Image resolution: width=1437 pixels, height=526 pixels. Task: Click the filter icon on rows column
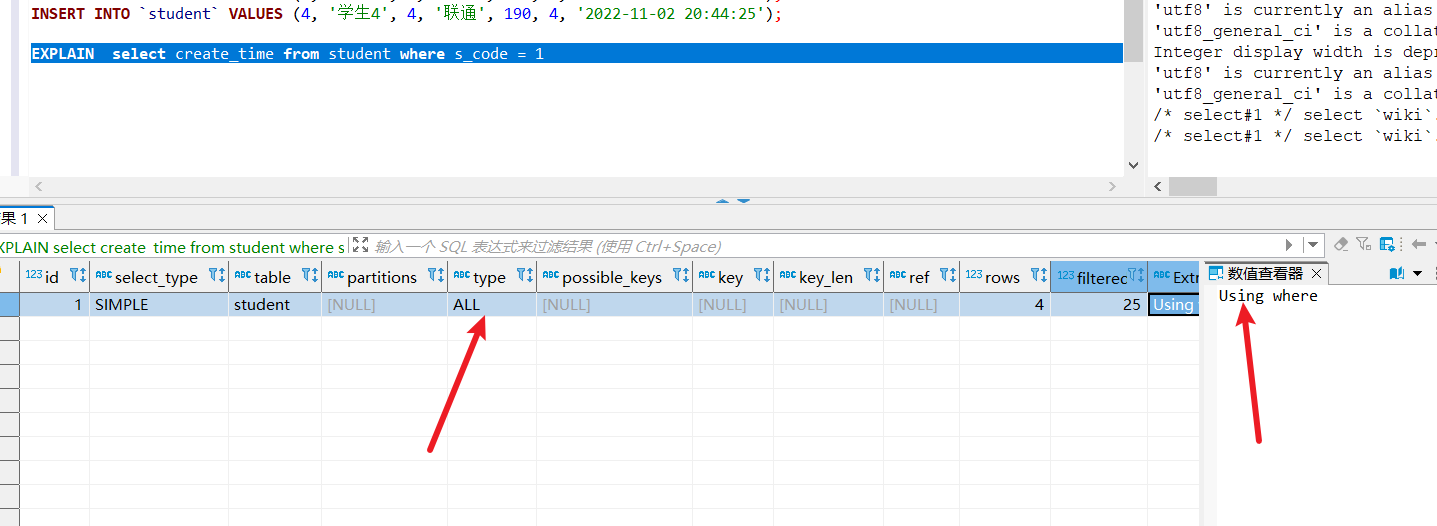[1037, 276]
